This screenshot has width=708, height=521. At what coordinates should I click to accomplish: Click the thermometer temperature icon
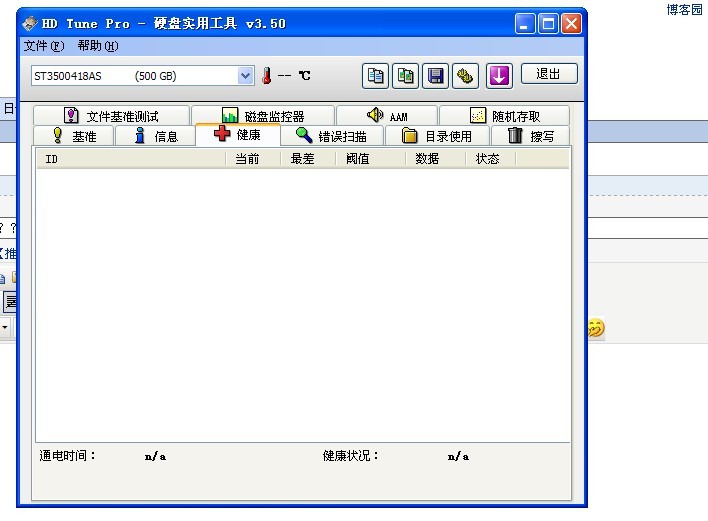point(267,75)
